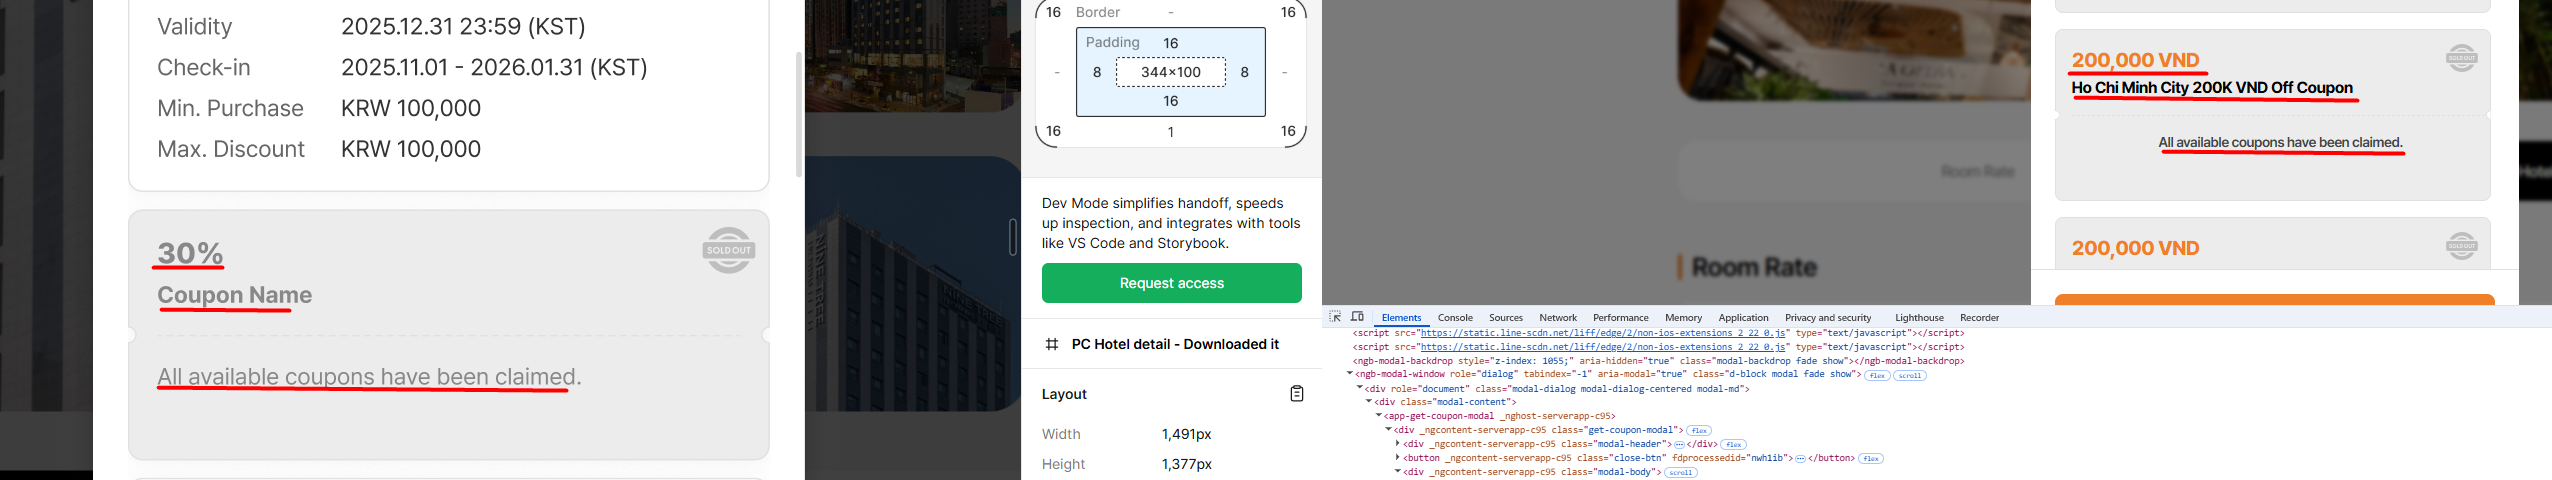Click the Sold Out stamp on the 30% coupon

click(x=728, y=250)
